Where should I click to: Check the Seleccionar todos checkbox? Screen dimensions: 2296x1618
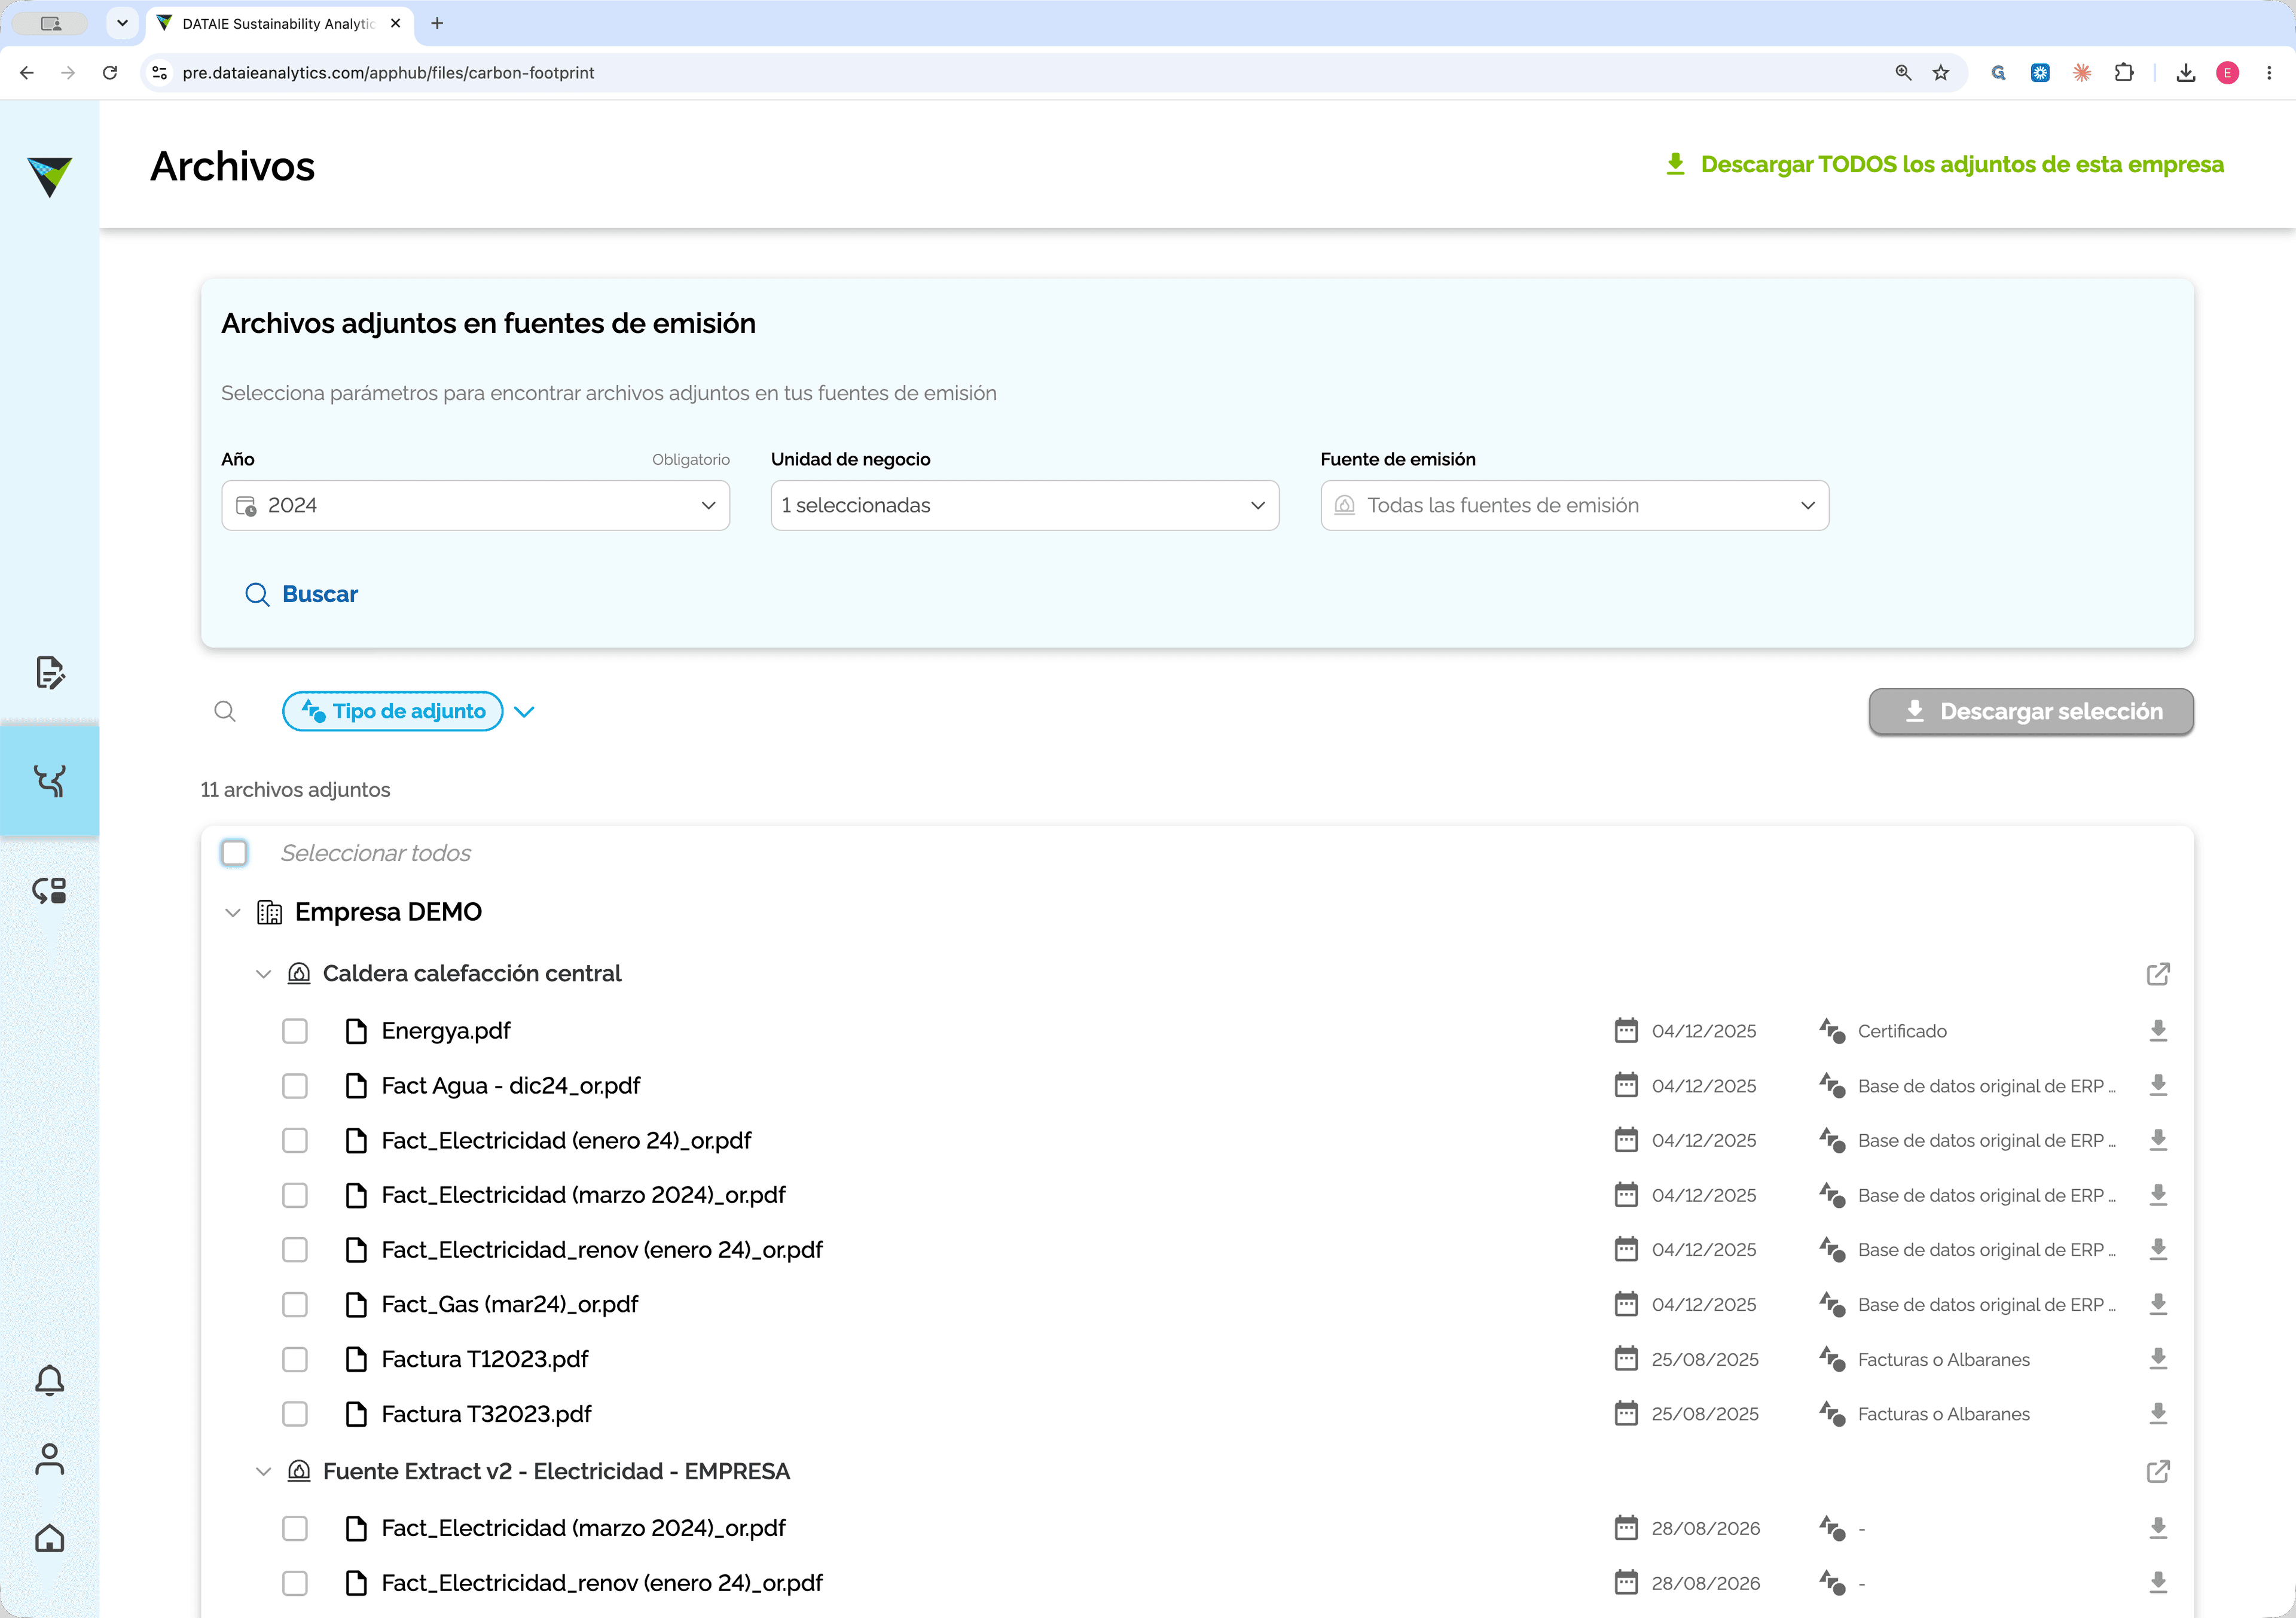click(x=234, y=853)
